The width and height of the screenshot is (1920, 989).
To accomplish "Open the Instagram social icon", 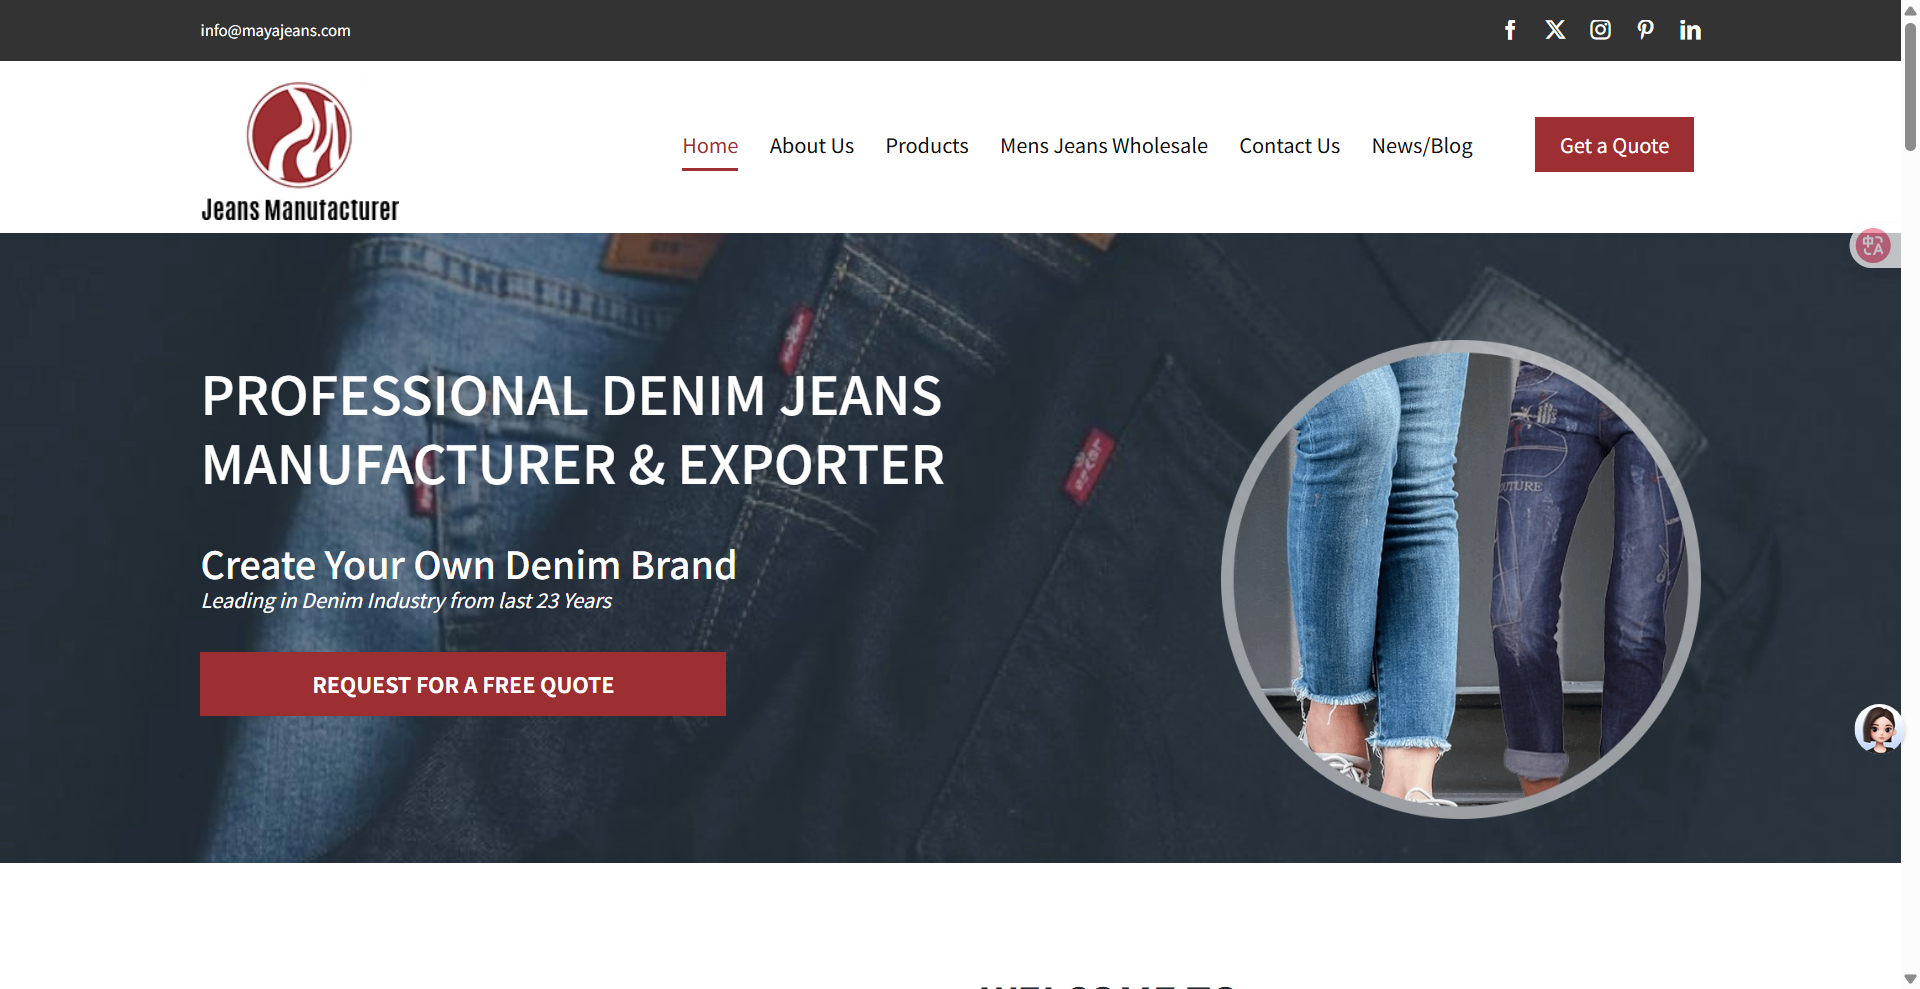I will point(1600,30).
